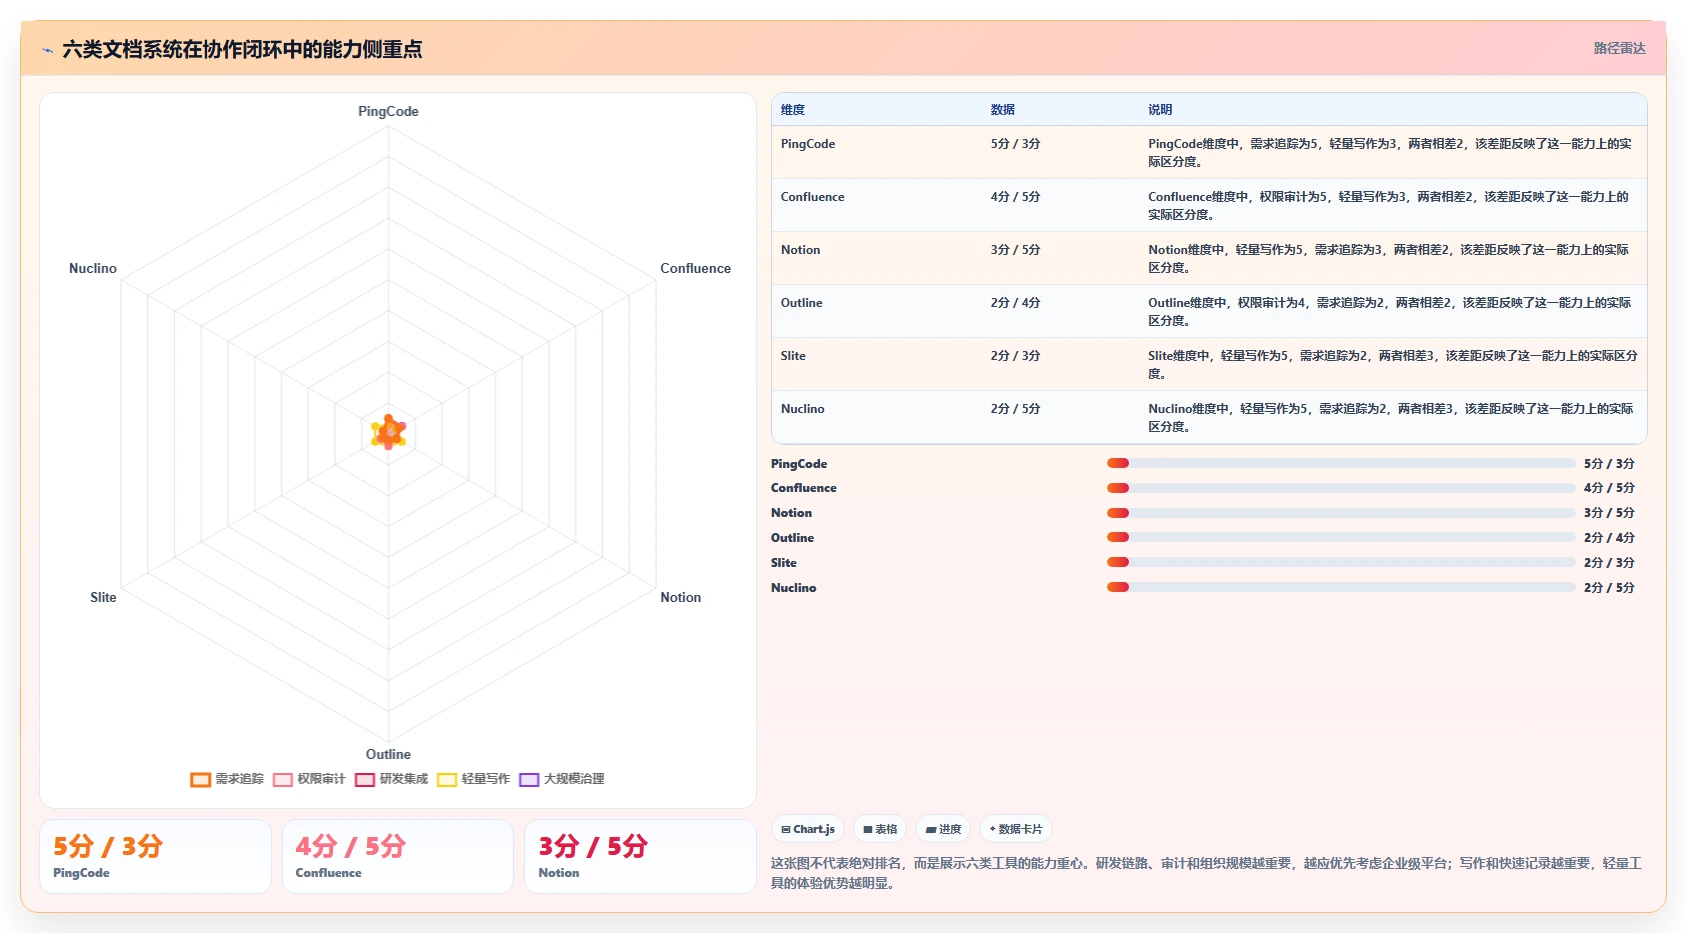Click the 5分 / 3分 PingCode summary card
This screenshot has width=1687, height=933.
click(x=155, y=856)
